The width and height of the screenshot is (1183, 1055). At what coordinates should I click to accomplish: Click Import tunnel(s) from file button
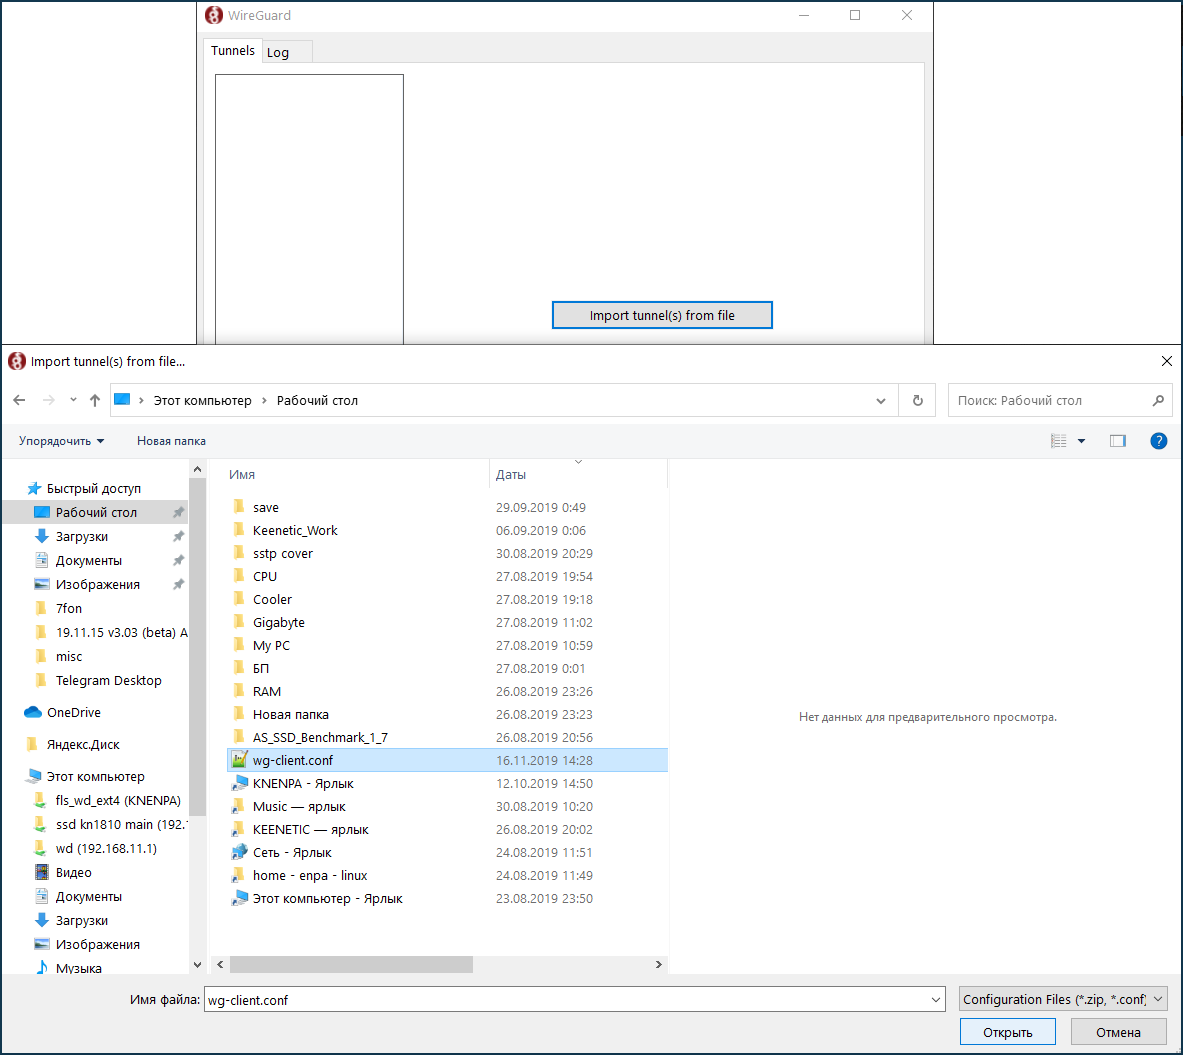coord(662,315)
